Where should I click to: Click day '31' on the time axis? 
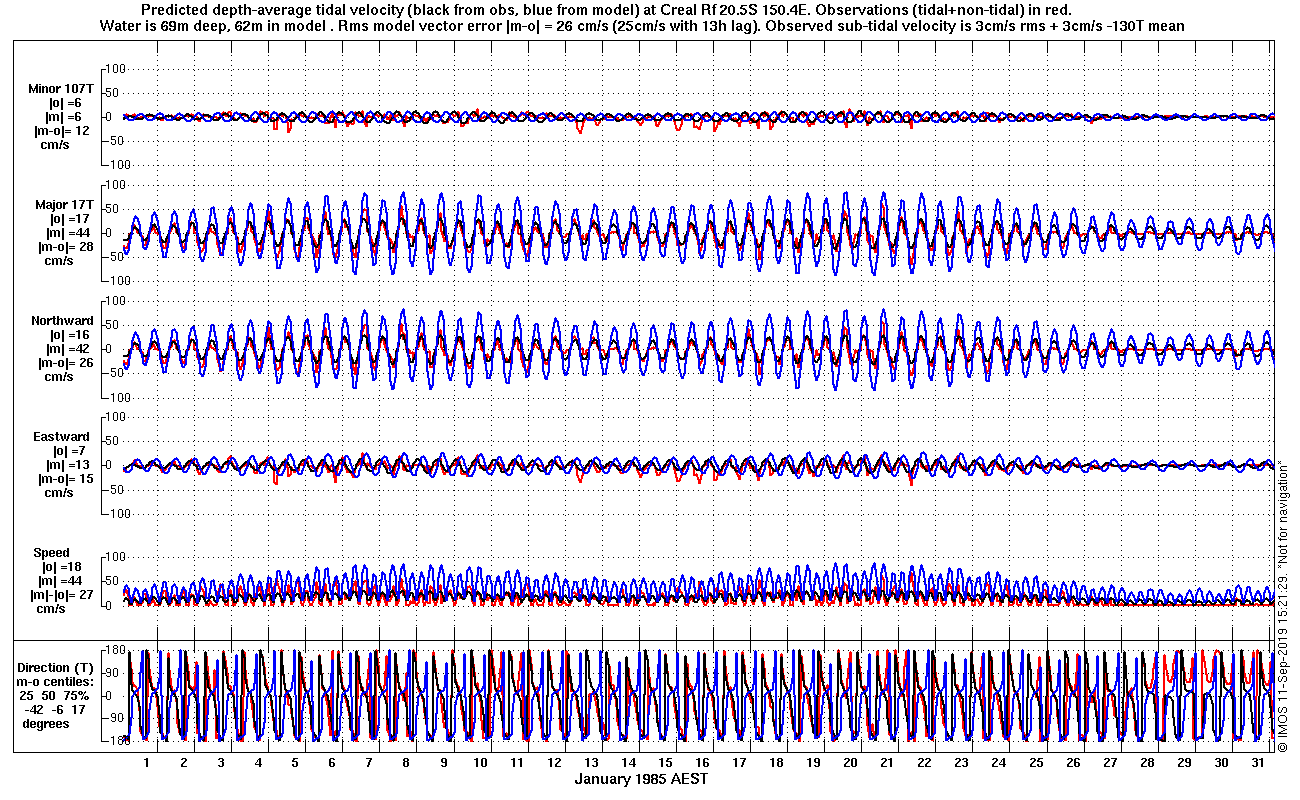tap(1257, 762)
